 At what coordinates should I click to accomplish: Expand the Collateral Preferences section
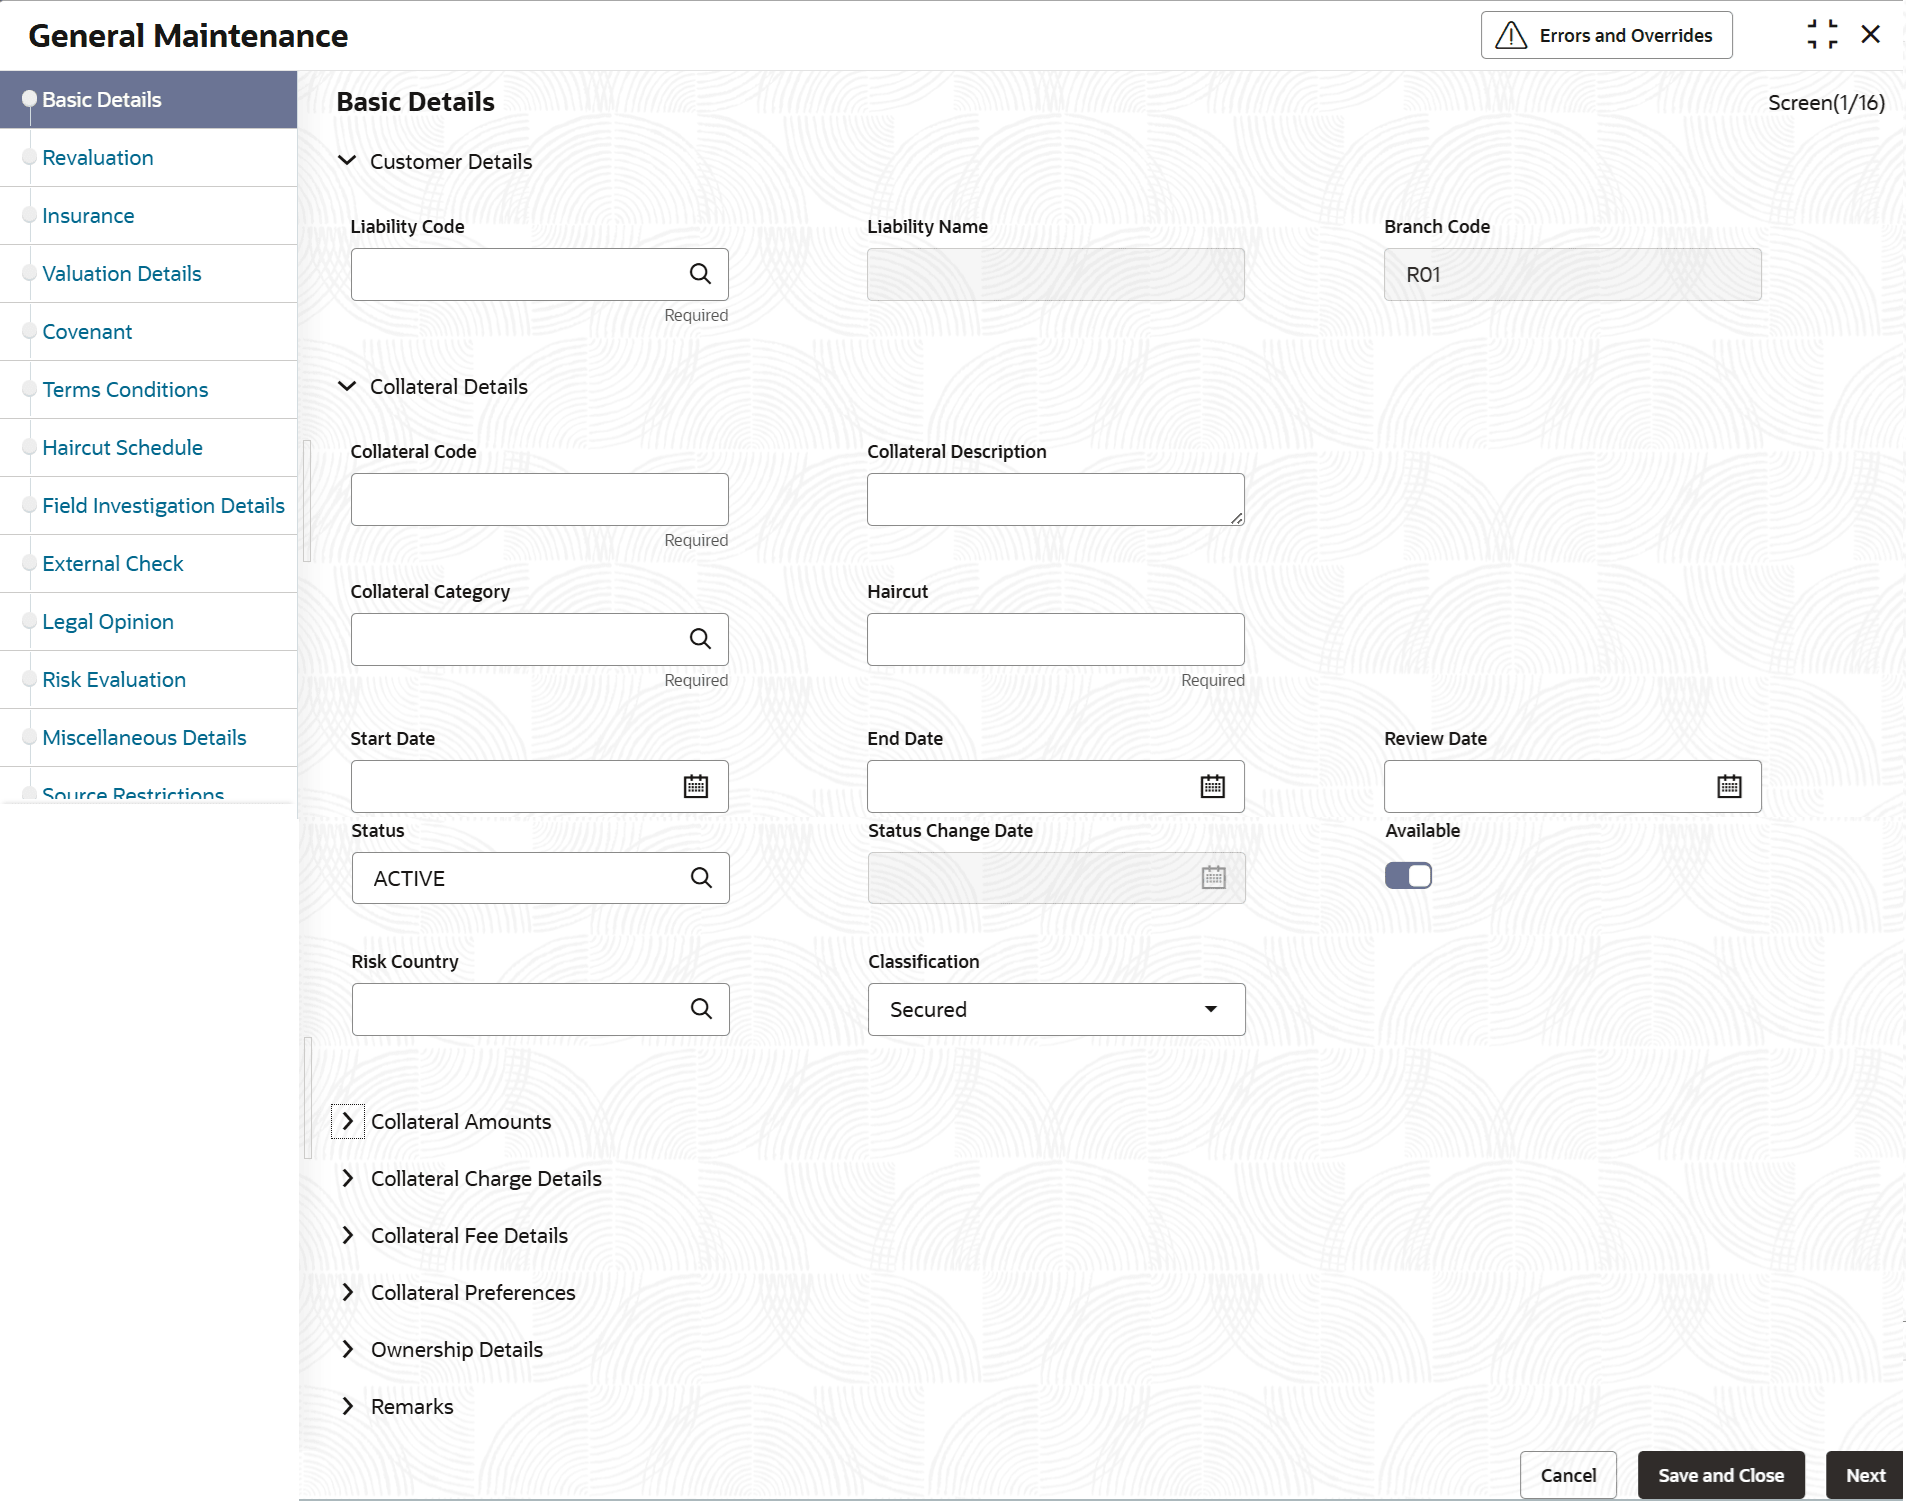click(x=348, y=1292)
